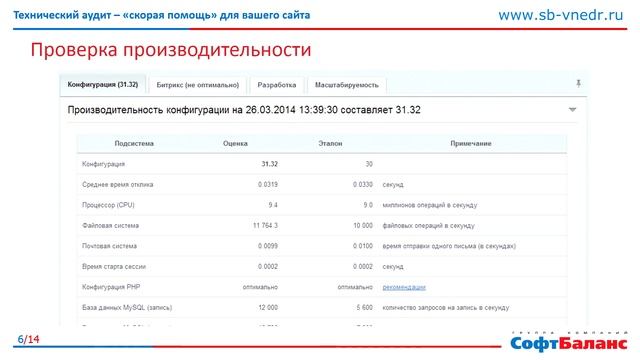Select База данных MySQL (запись) row
Viewport: 640px width, 360px height.
[x=322, y=307]
